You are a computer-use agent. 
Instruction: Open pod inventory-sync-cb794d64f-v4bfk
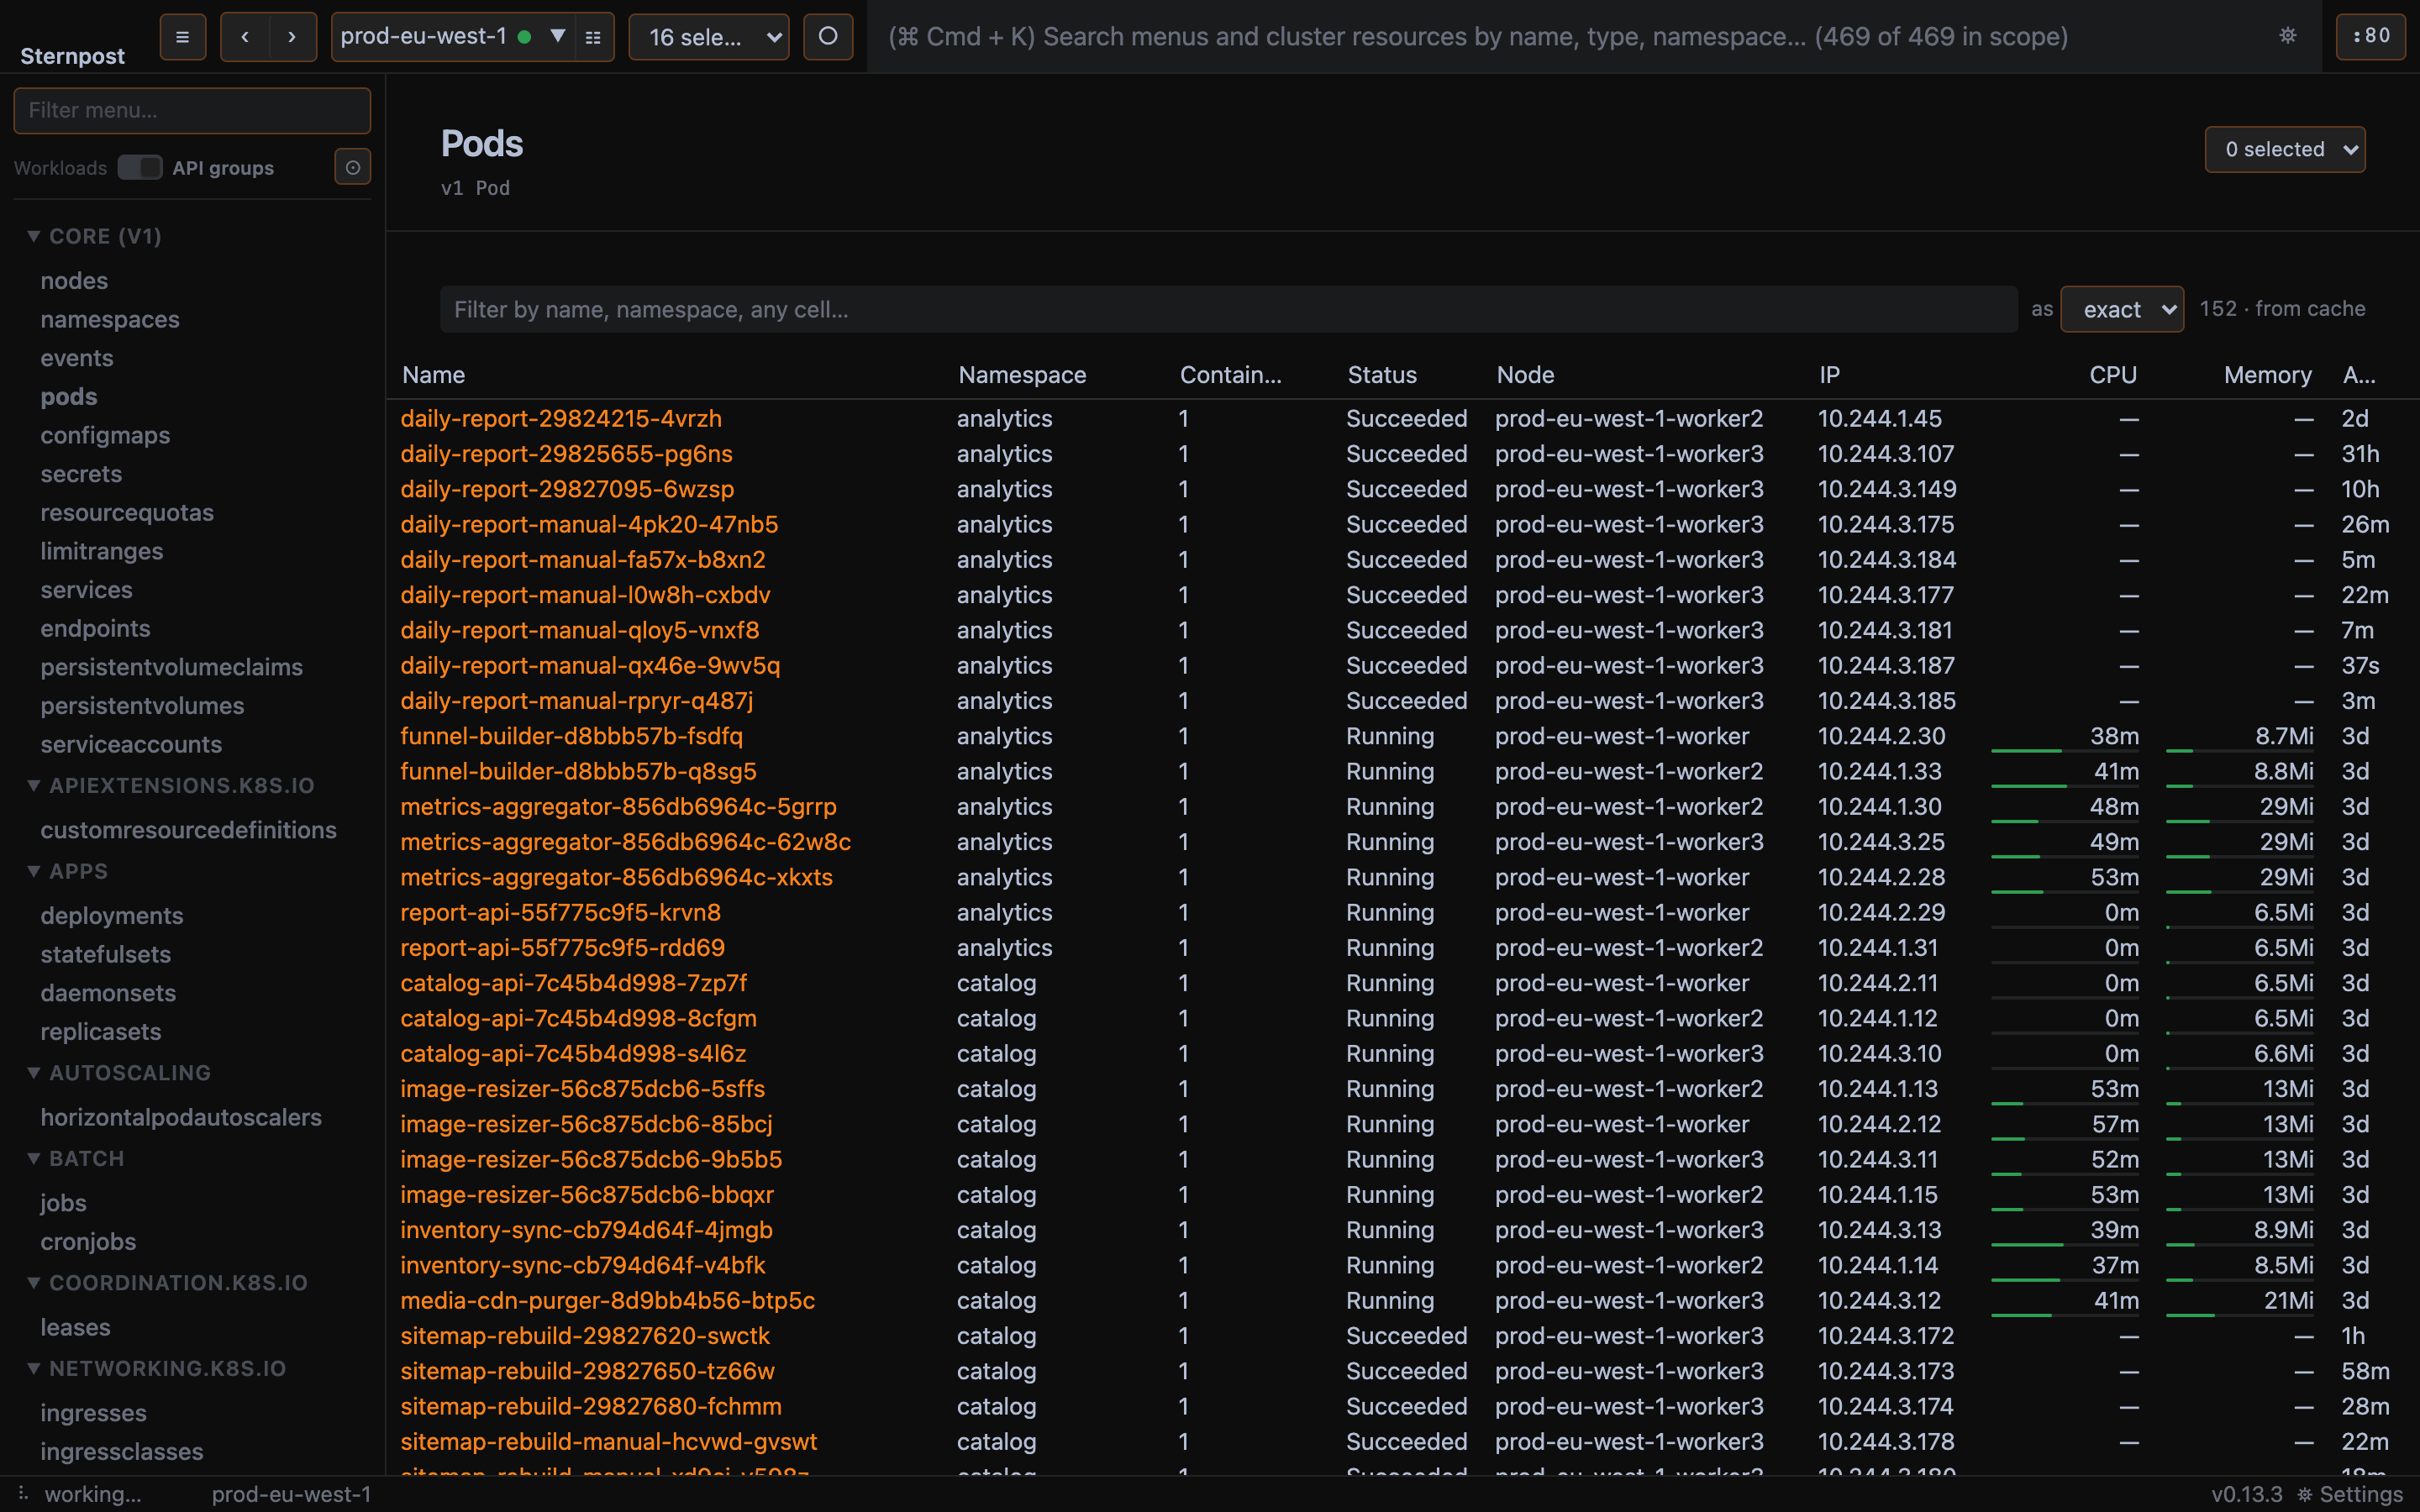[x=583, y=1265]
